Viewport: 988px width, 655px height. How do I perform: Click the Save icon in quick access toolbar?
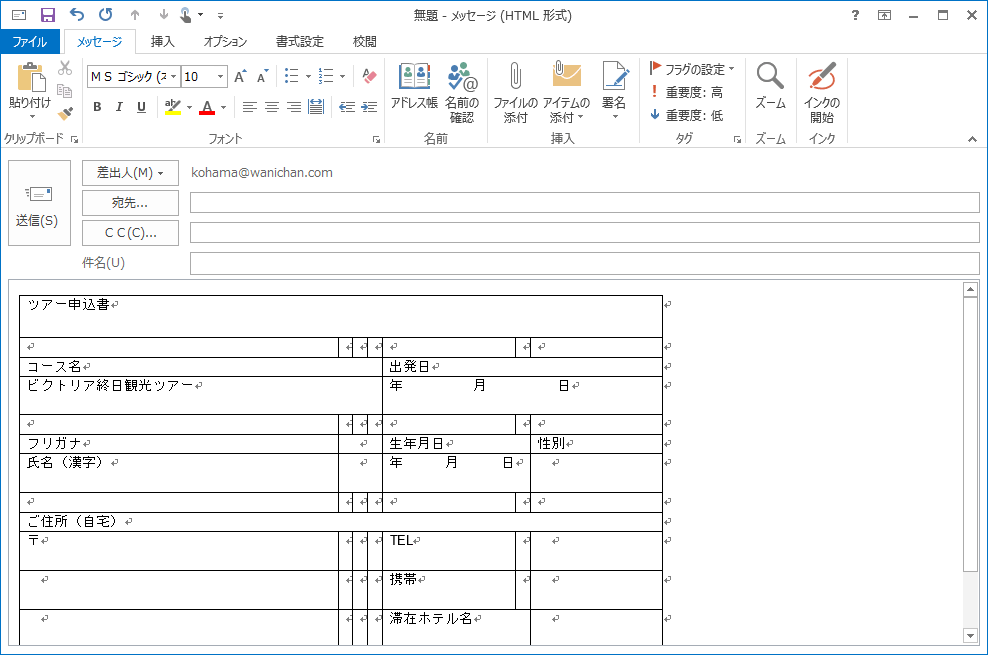pos(48,15)
